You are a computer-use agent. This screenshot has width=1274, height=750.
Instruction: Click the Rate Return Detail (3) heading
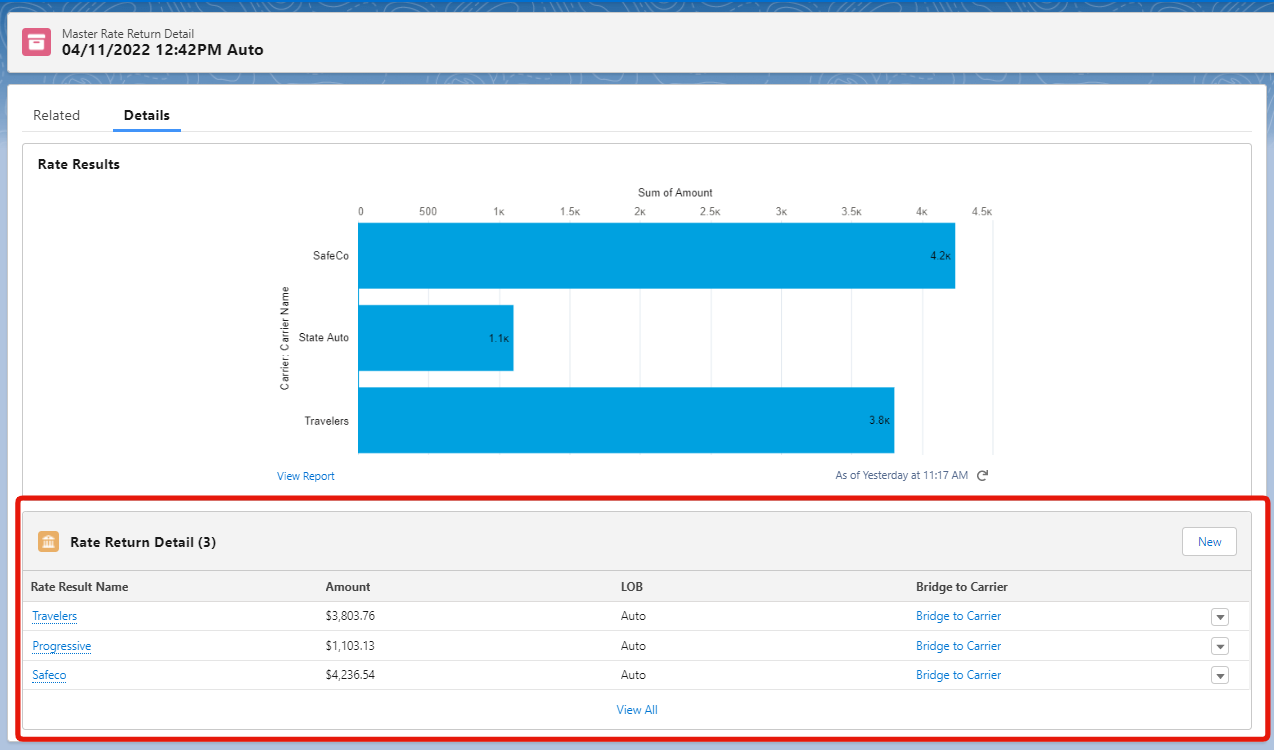point(143,542)
